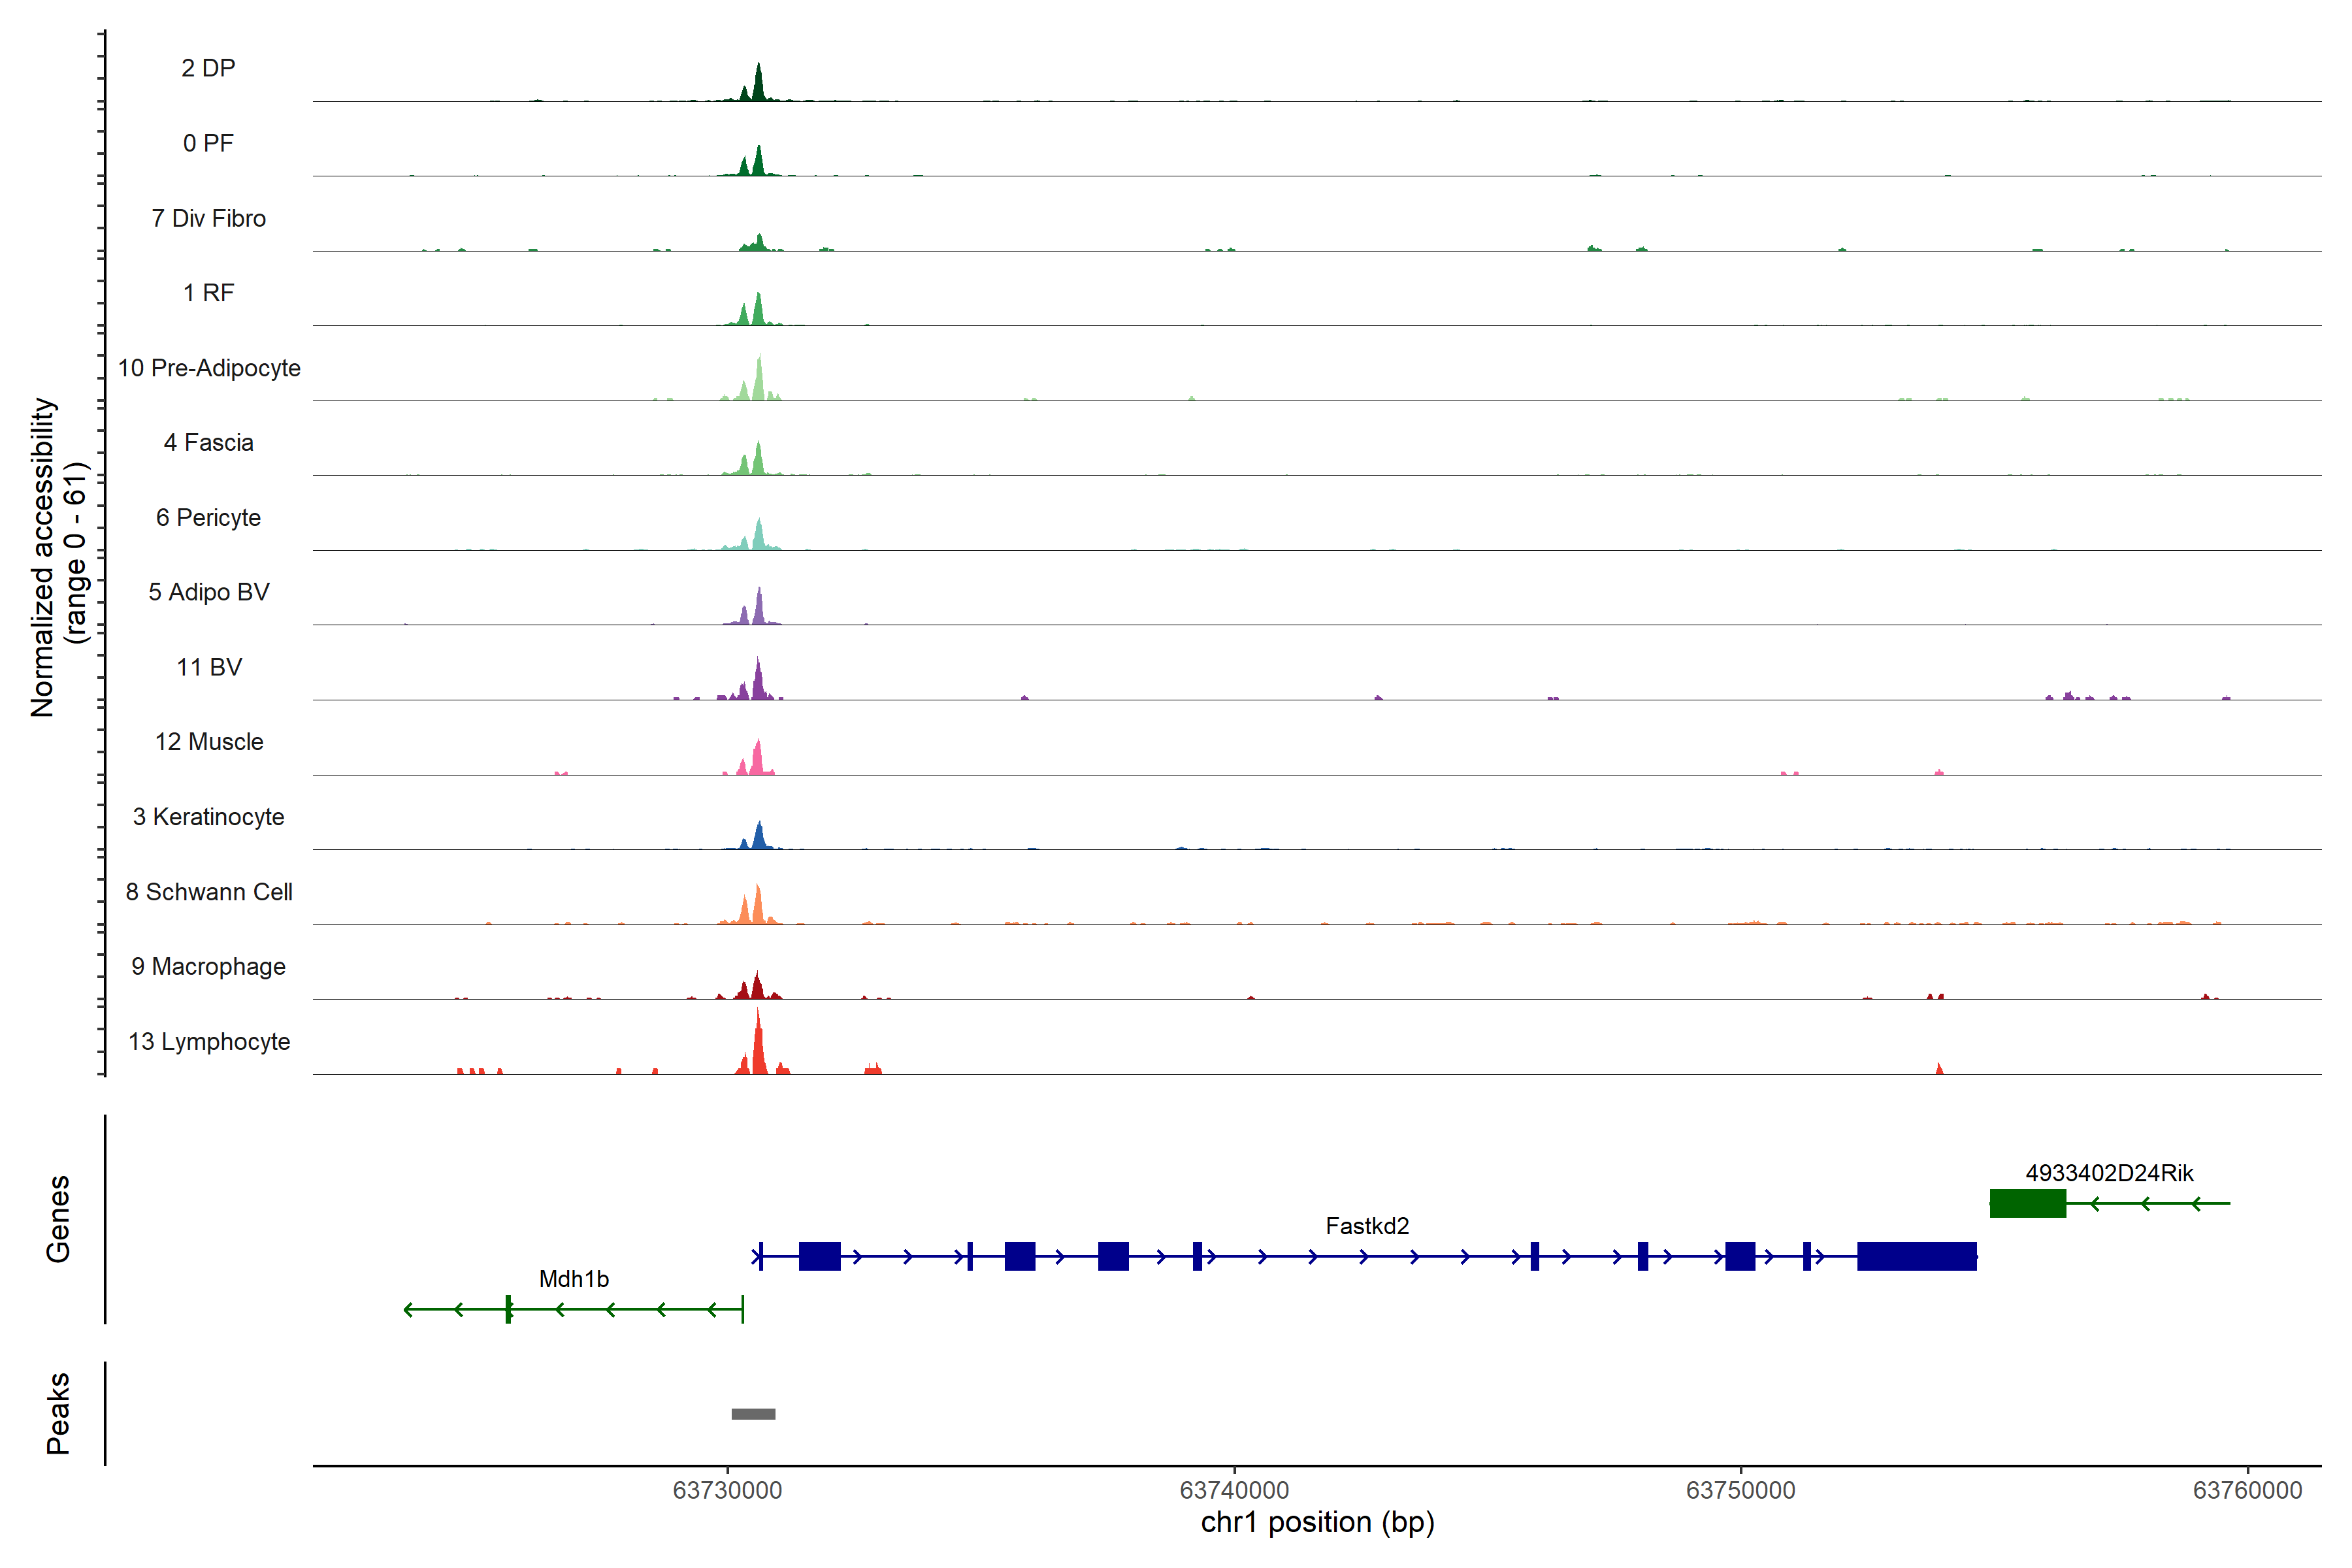The height and width of the screenshot is (1568, 2352).
Task: Click the 63740000 axis tick label
Action: point(1234,1490)
